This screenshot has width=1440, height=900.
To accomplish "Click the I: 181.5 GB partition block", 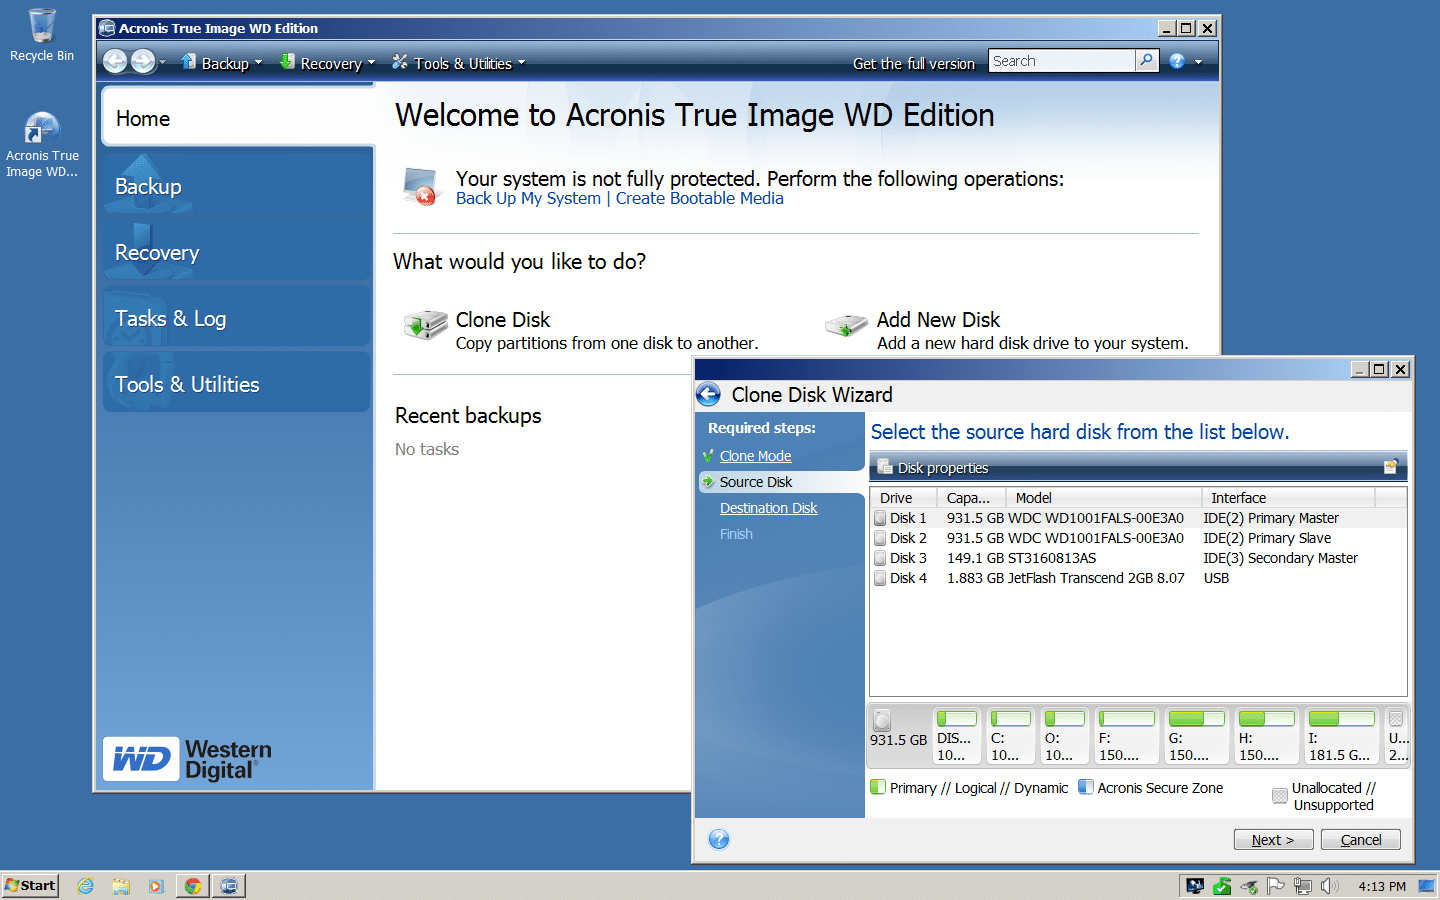I will (1341, 736).
